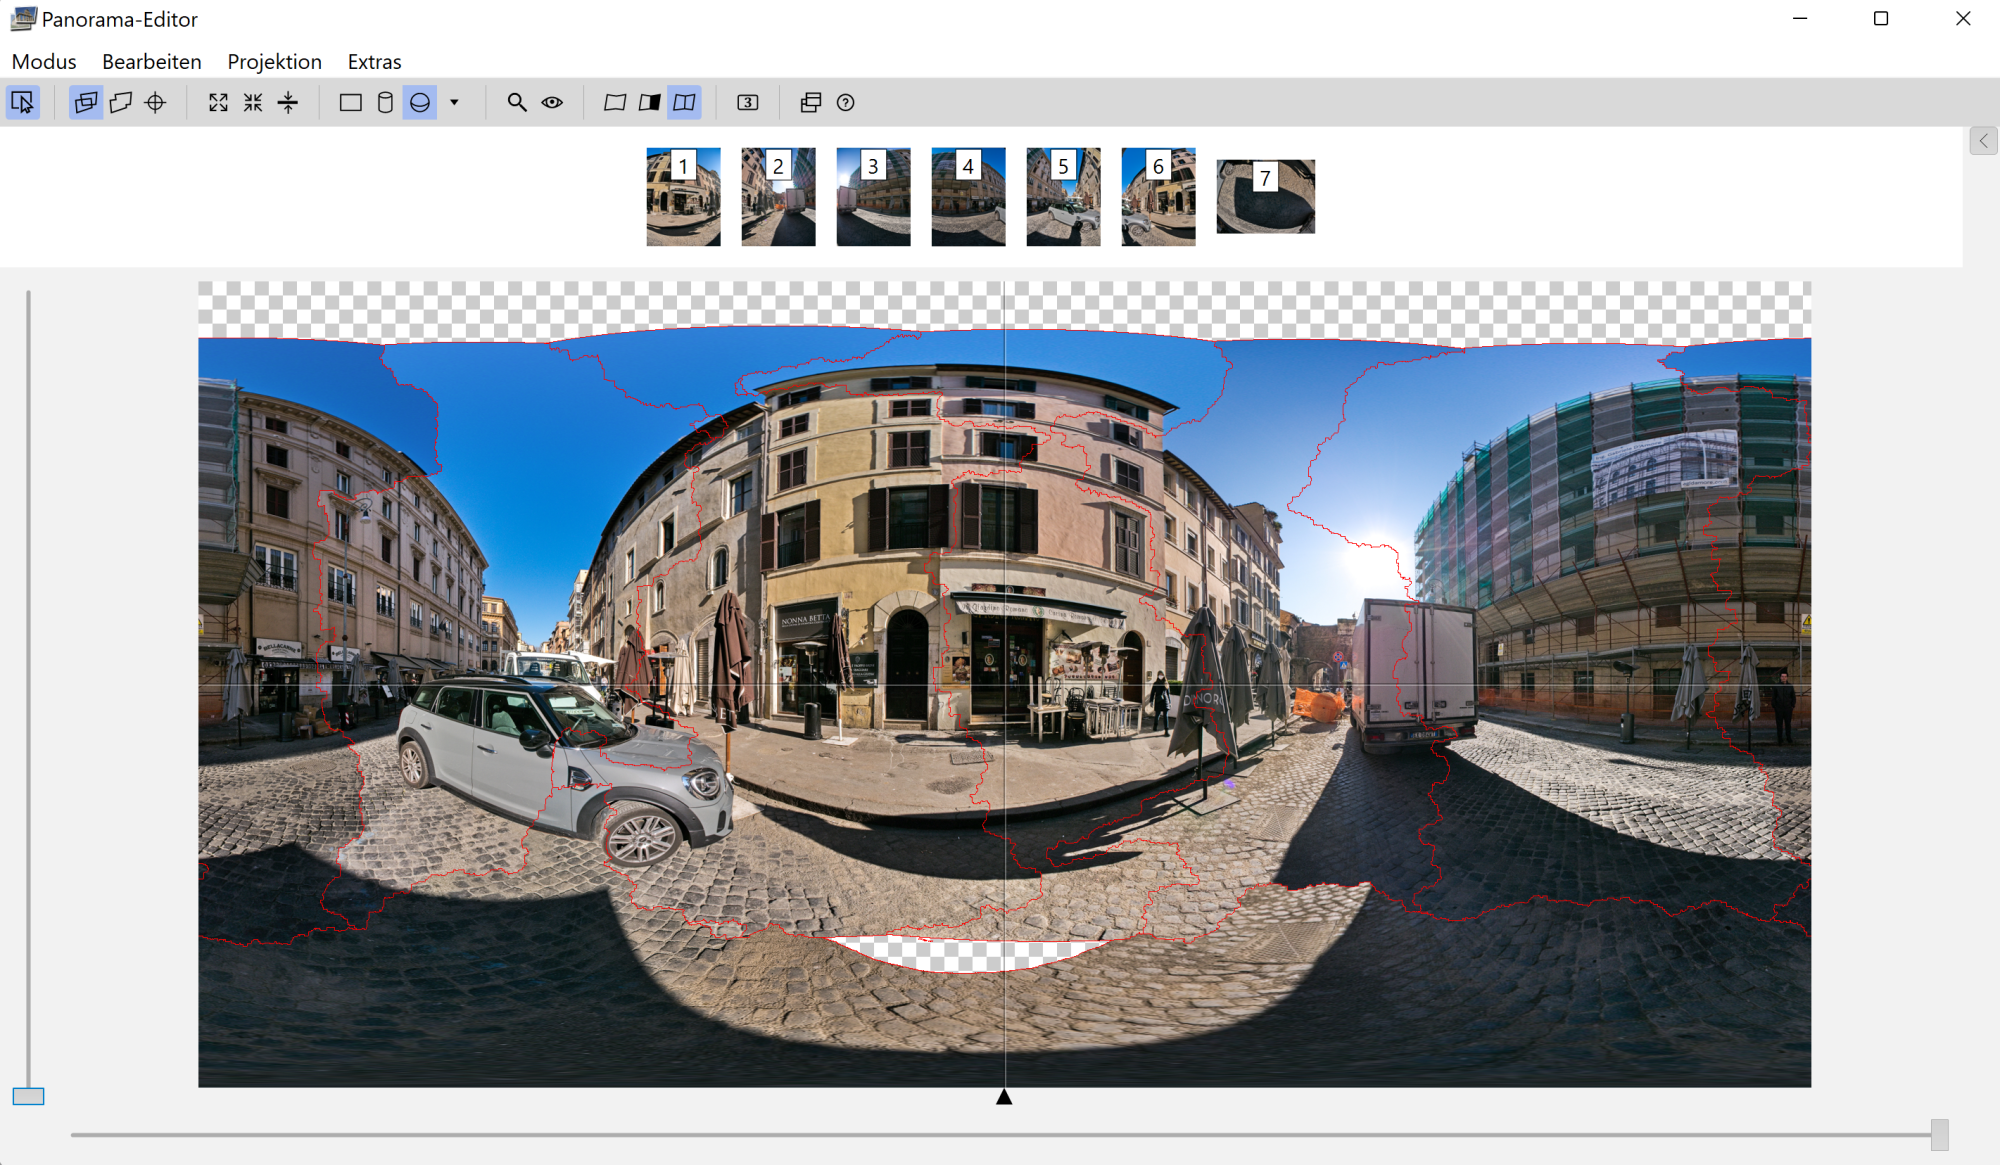Toggle the cylindrical projection button
The width and height of the screenshot is (2000, 1165).
[x=385, y=102]
